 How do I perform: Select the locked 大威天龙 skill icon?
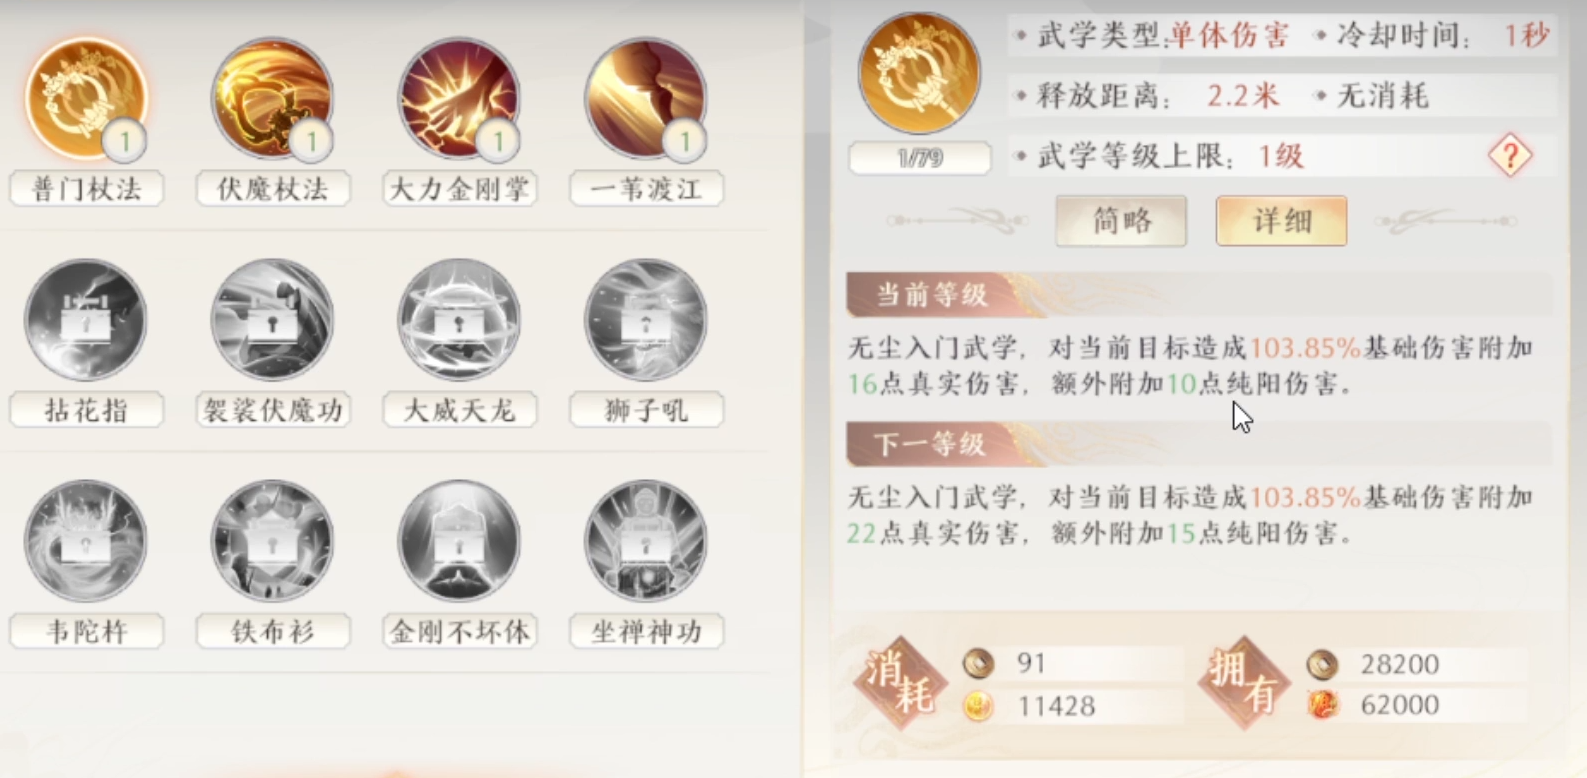pyautogui.click(x=459, y=320)
